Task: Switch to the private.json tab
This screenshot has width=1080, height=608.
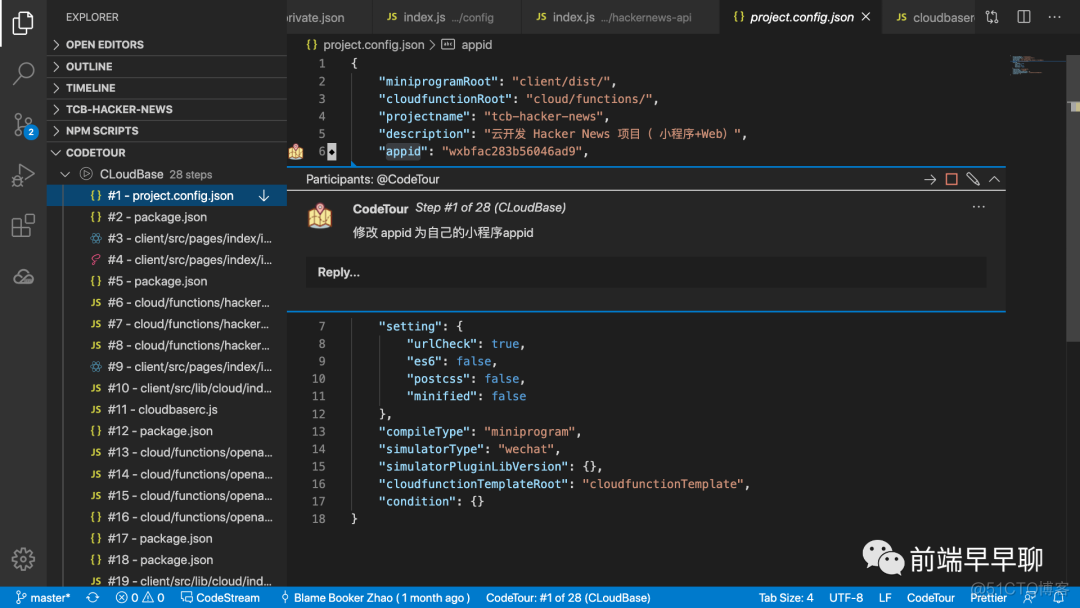Action: tap(329, 17)
